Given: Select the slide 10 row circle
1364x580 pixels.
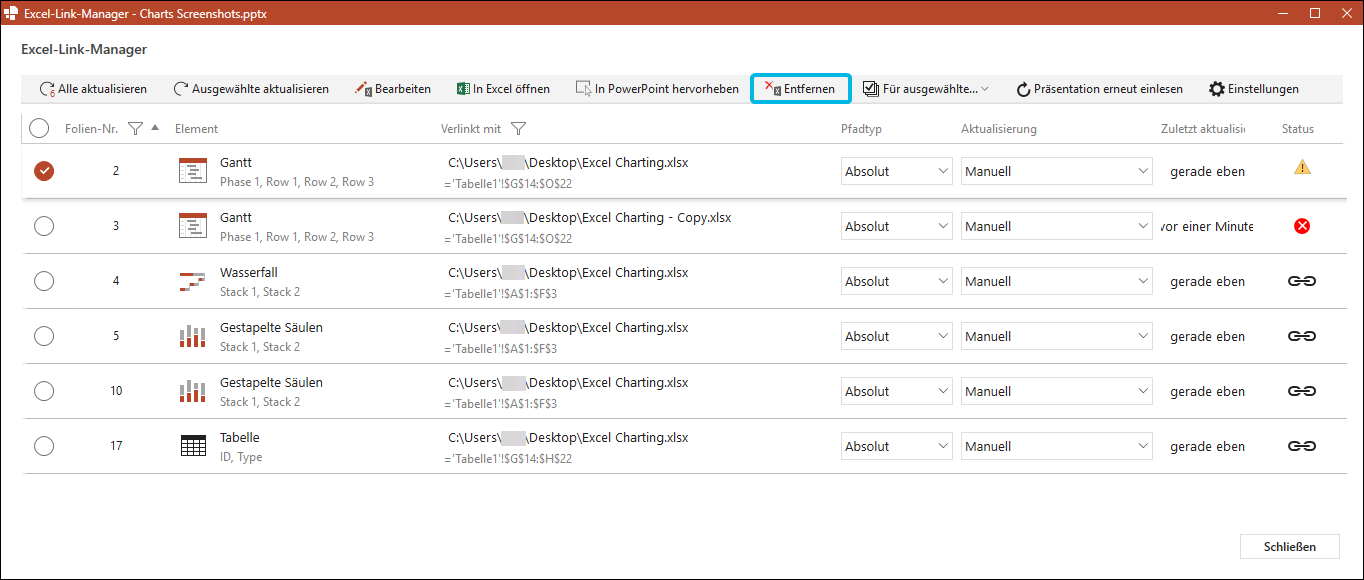Looking at the screenshot, I should 44,391.
